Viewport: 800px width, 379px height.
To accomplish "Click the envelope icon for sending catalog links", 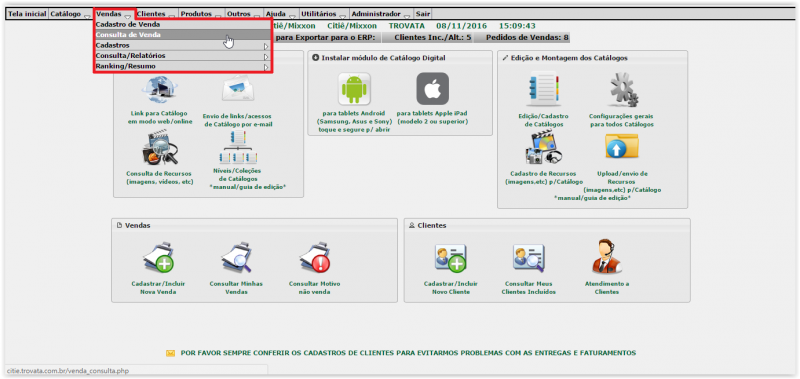I will pyautogui.click(x=238, y=88).
